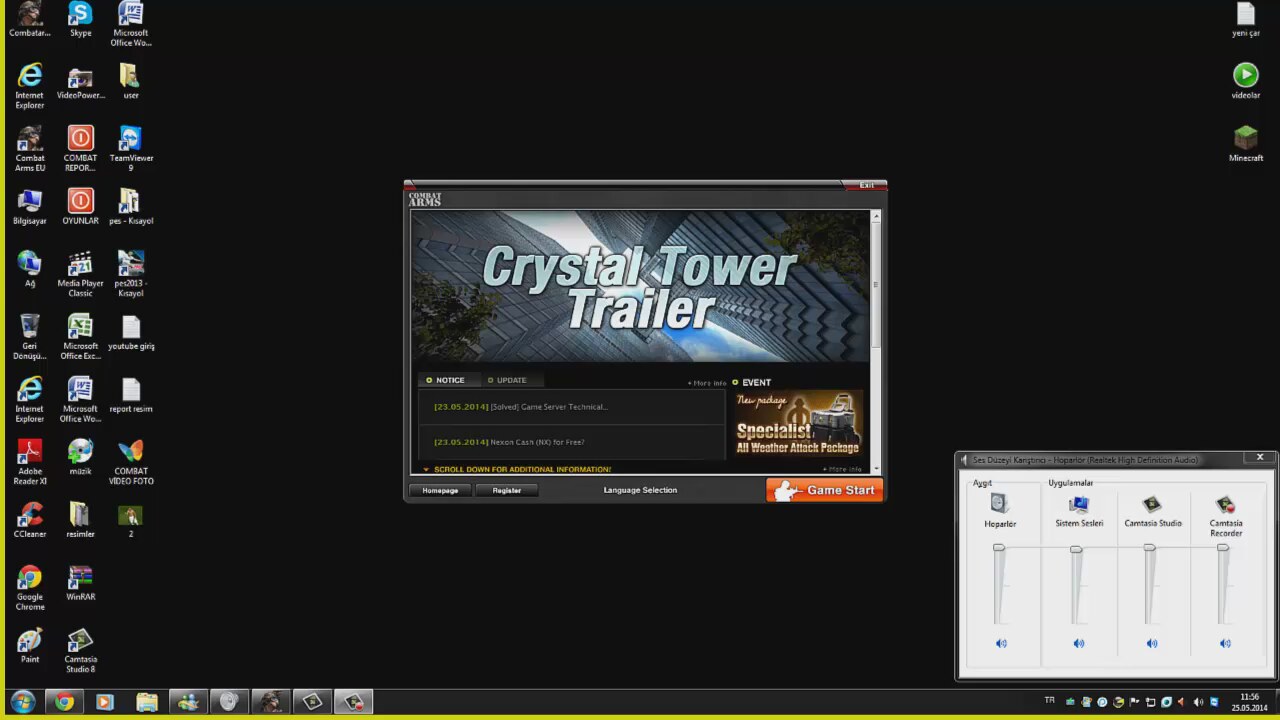Select the report resim file icon

pyautogui.click(x=131, y=396)
